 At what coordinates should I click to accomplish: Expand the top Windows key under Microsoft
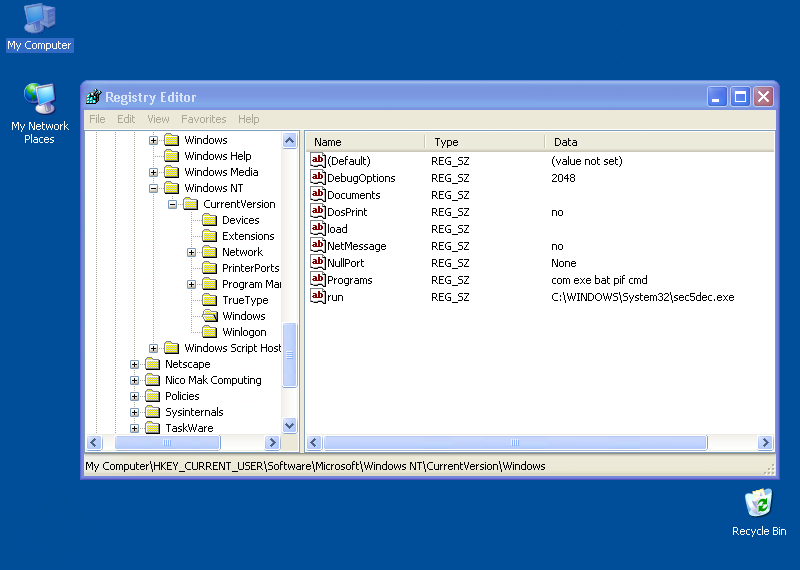tap(153, 140)
